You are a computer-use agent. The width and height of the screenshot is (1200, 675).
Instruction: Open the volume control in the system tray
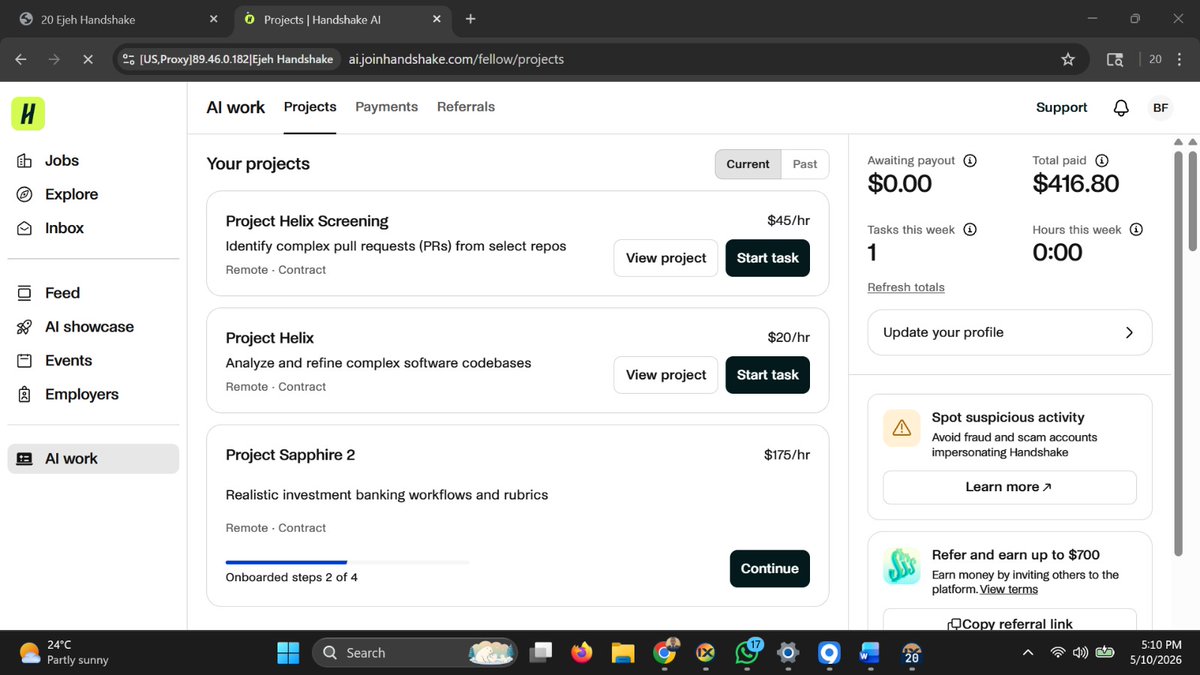1080,653
